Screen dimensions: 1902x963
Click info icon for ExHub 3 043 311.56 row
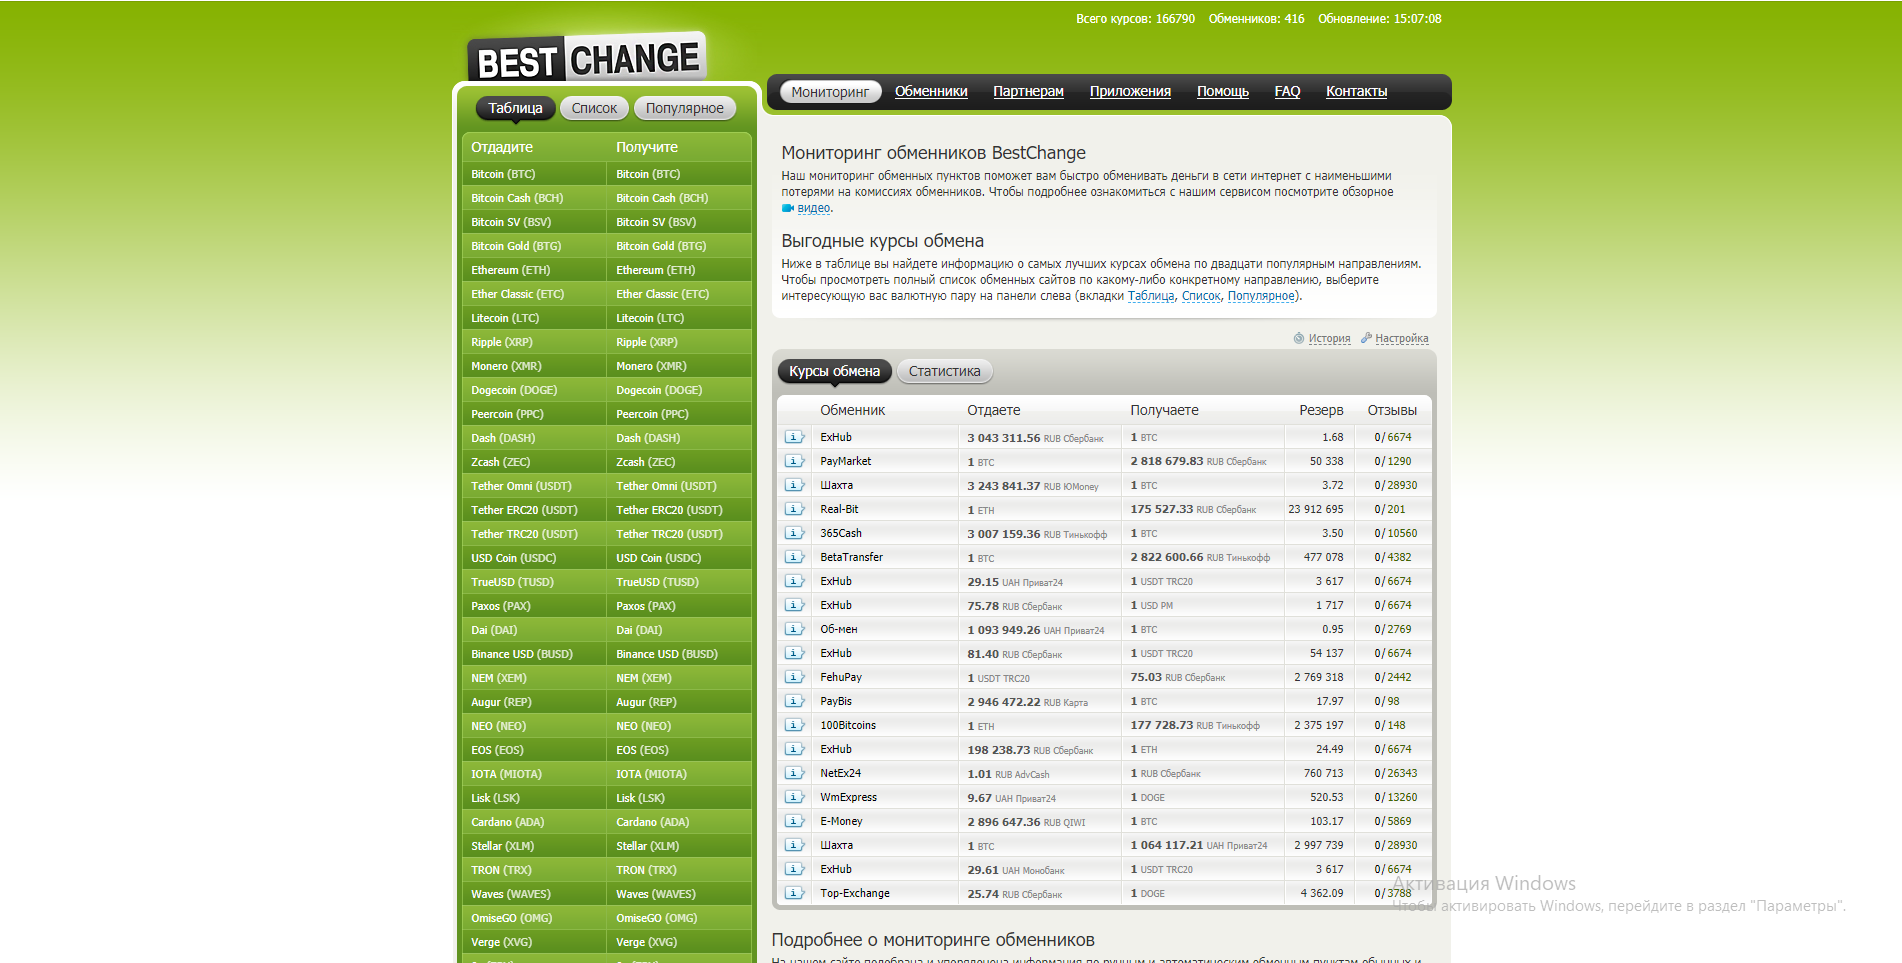794,437
